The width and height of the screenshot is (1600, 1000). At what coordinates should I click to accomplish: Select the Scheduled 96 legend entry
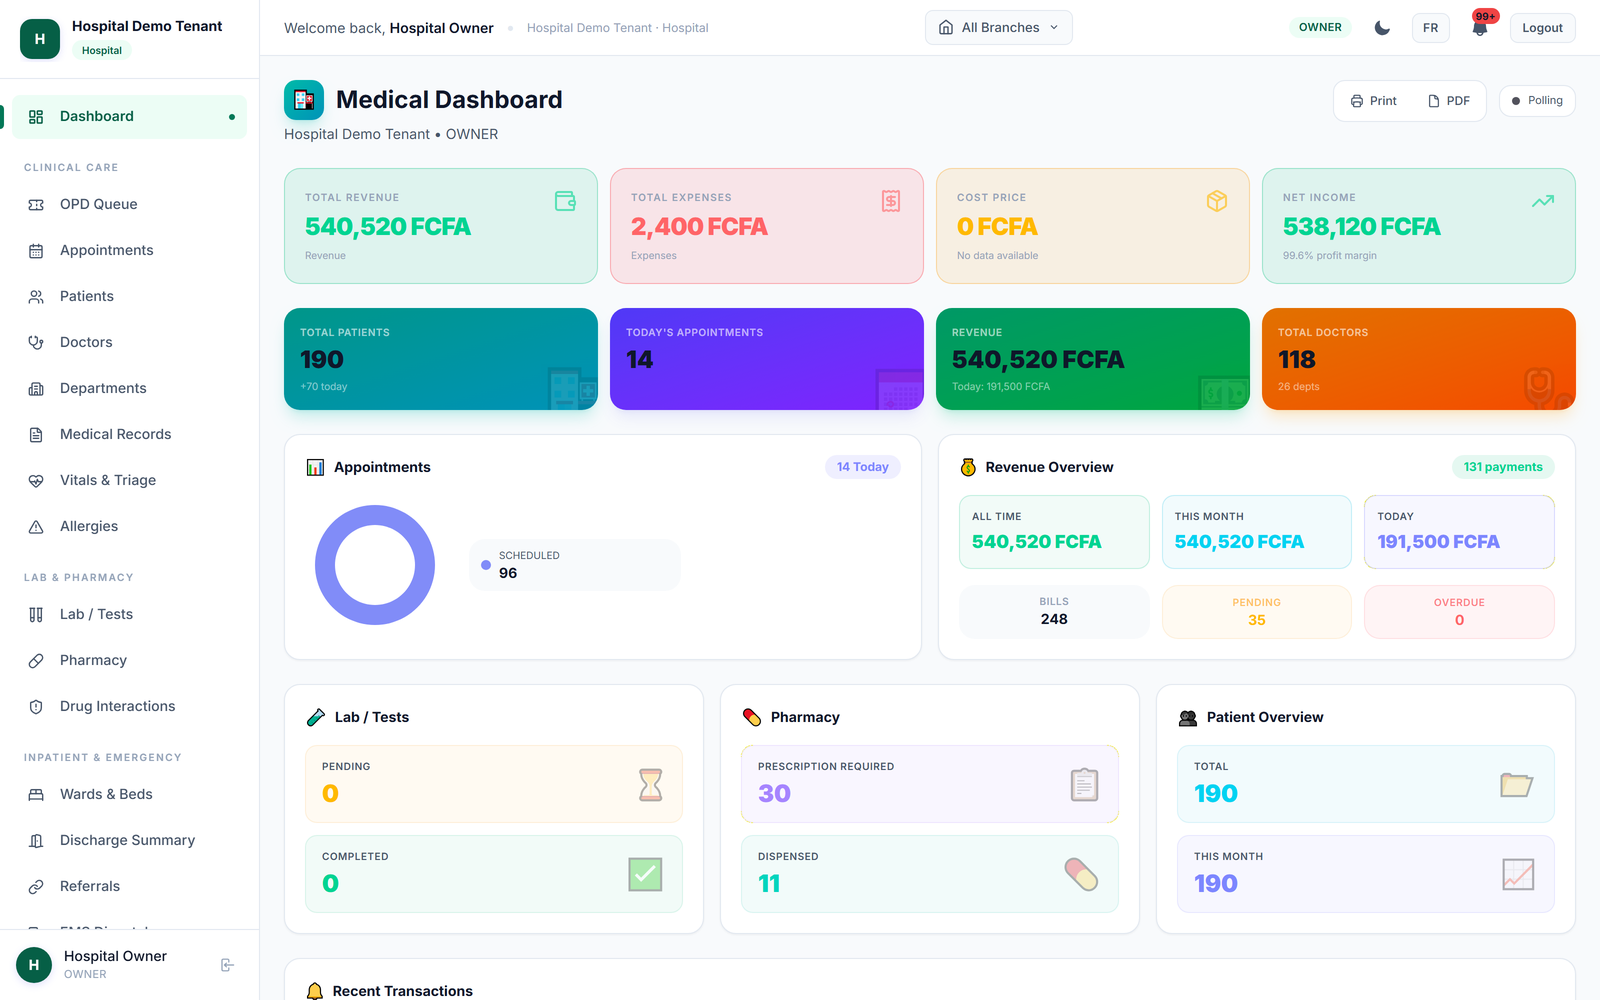click(575, 565)
